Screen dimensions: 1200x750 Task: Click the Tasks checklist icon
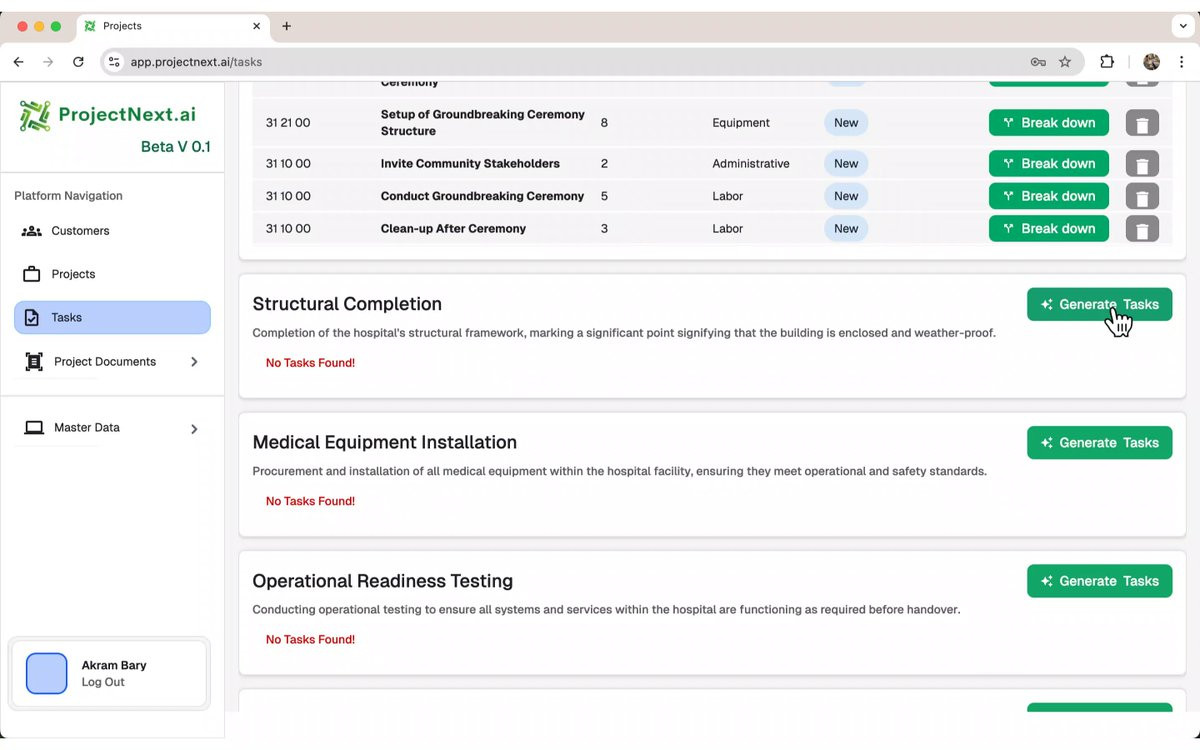[32, 318]
